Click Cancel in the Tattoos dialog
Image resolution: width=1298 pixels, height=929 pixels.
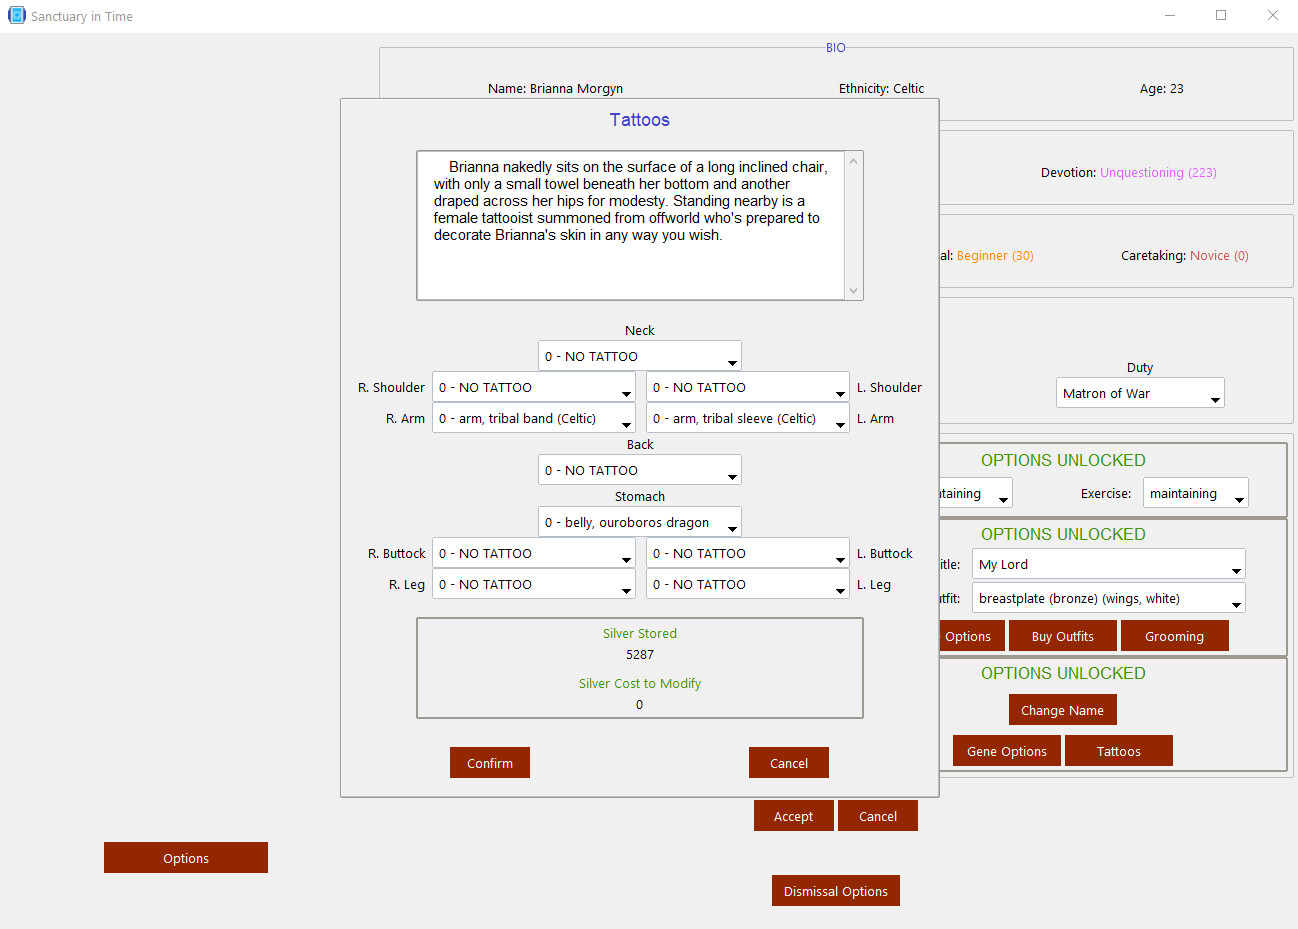(789, 763)
